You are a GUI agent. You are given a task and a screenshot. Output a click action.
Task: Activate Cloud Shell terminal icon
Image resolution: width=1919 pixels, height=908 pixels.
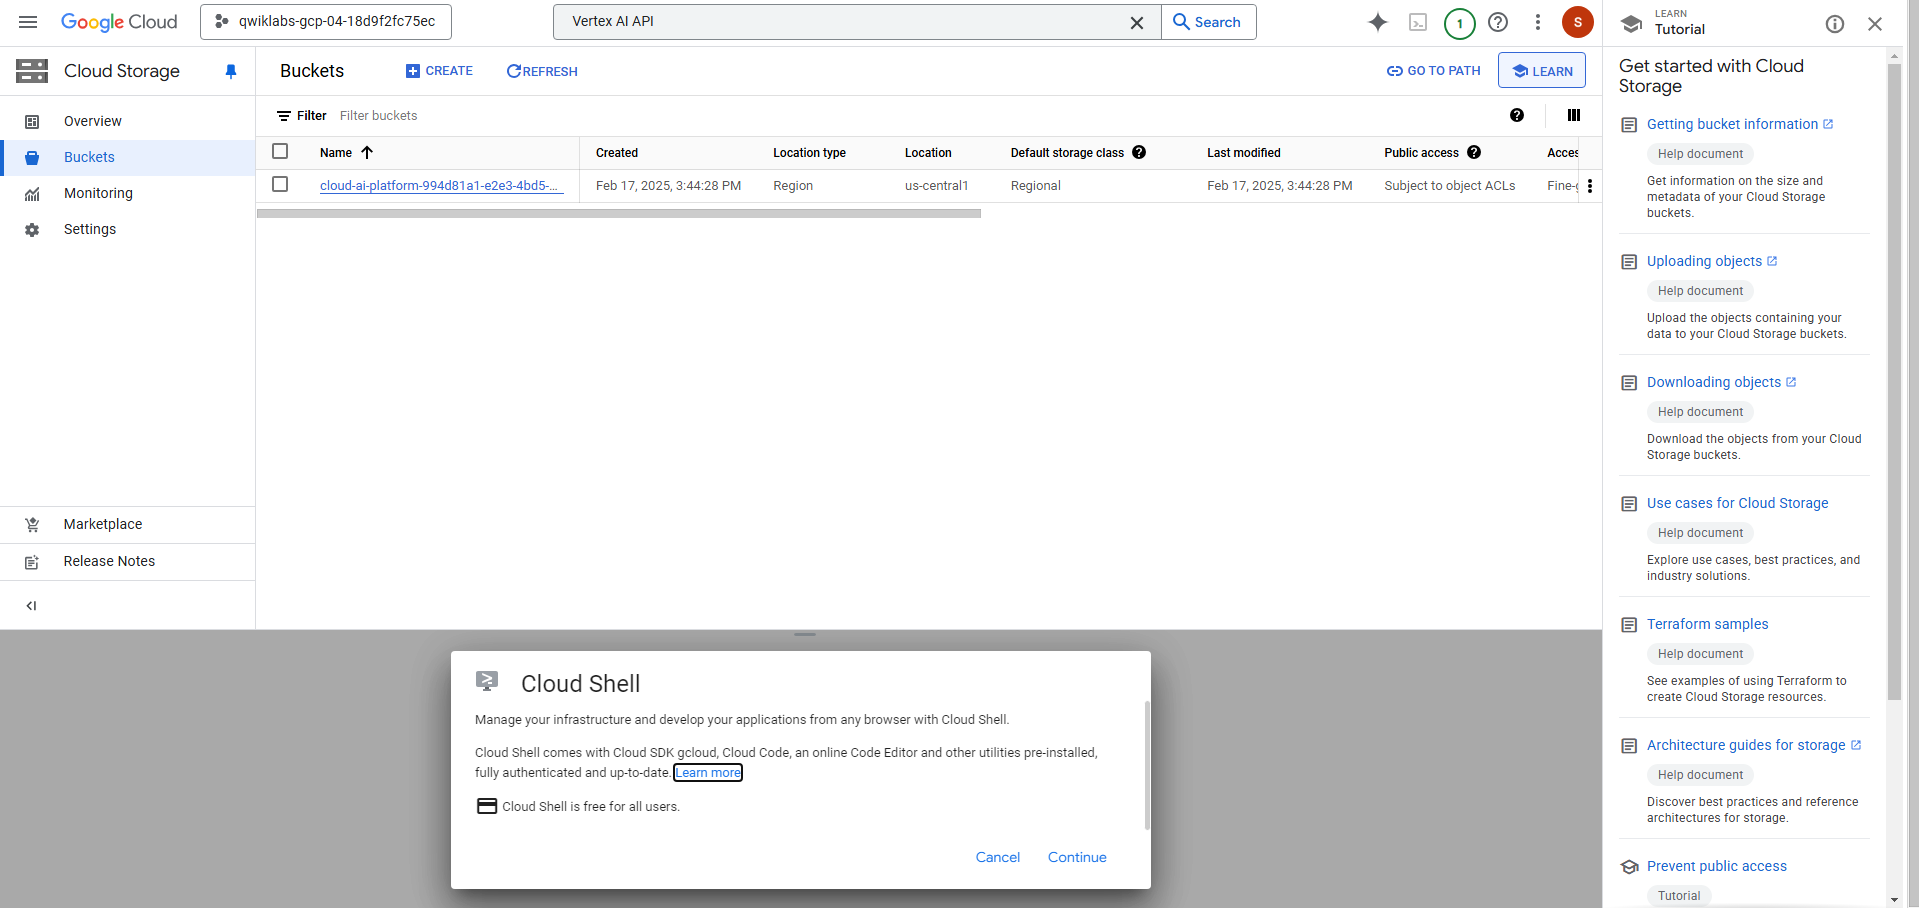click(x=1418, y=22)
